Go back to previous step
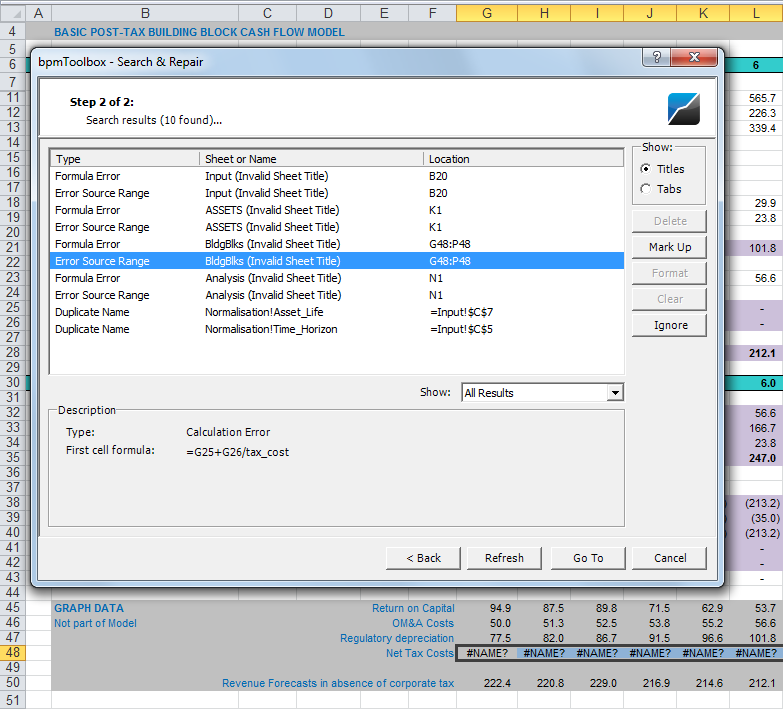The height and width of the screenshot is (709, 783). point(423,558)
